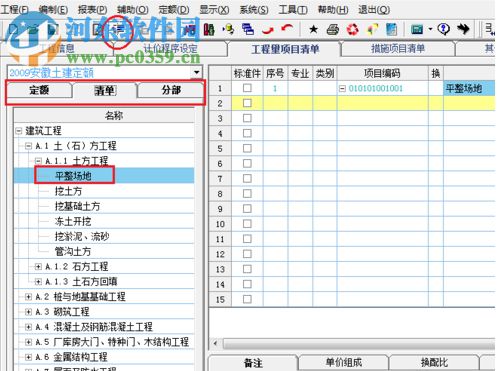Click the list icon circled in the toolbar

pyautogui.click(x=118, y=30)
